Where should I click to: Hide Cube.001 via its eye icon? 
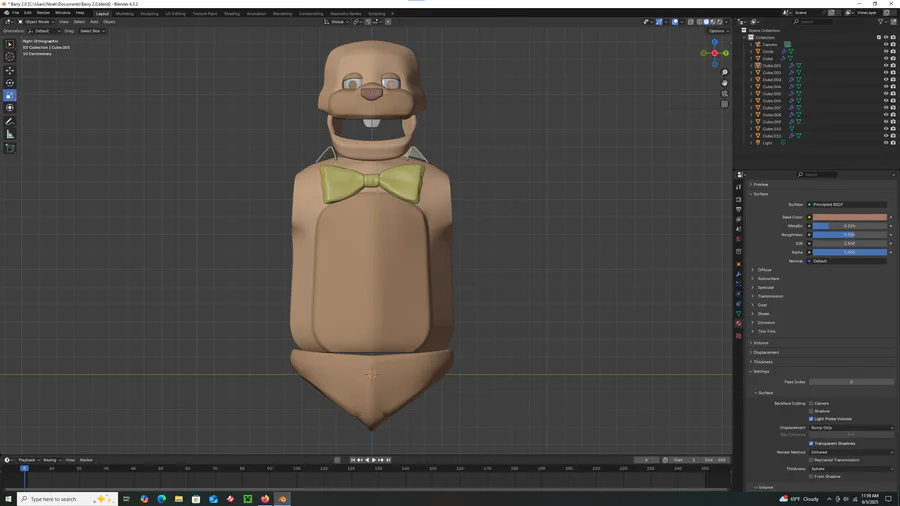(886, 65)
